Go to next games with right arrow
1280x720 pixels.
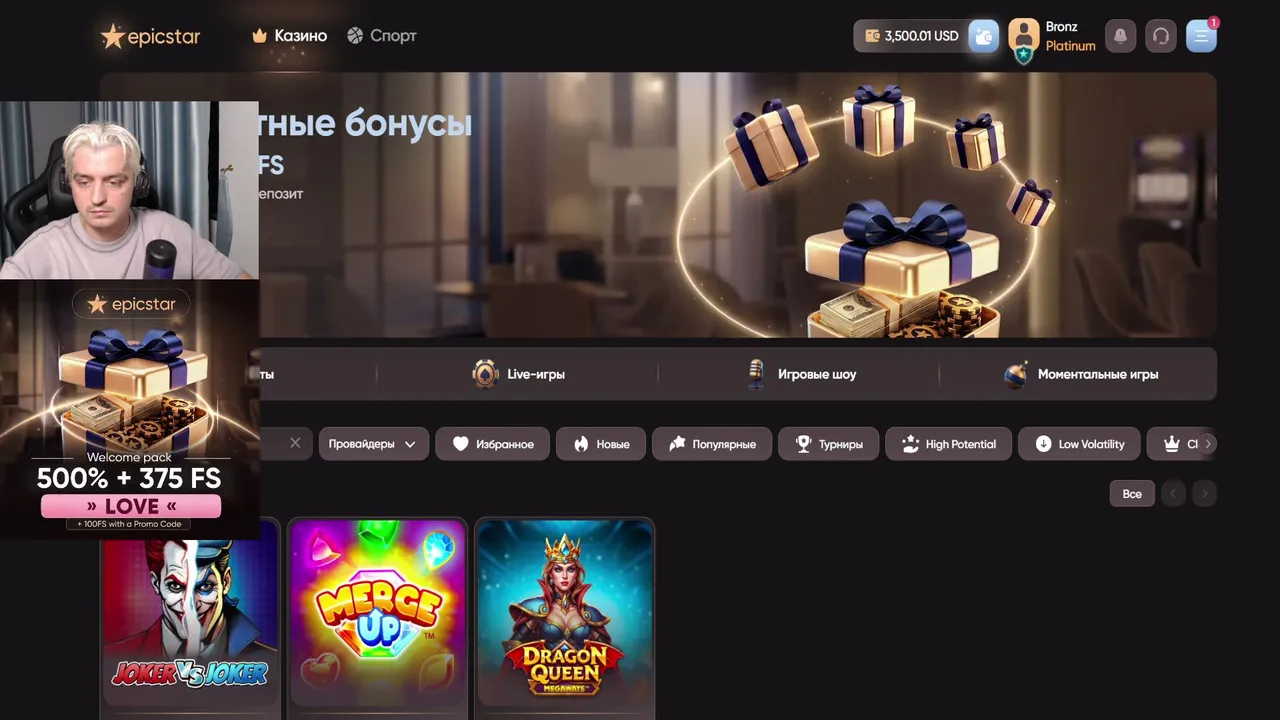(1205, 493)
